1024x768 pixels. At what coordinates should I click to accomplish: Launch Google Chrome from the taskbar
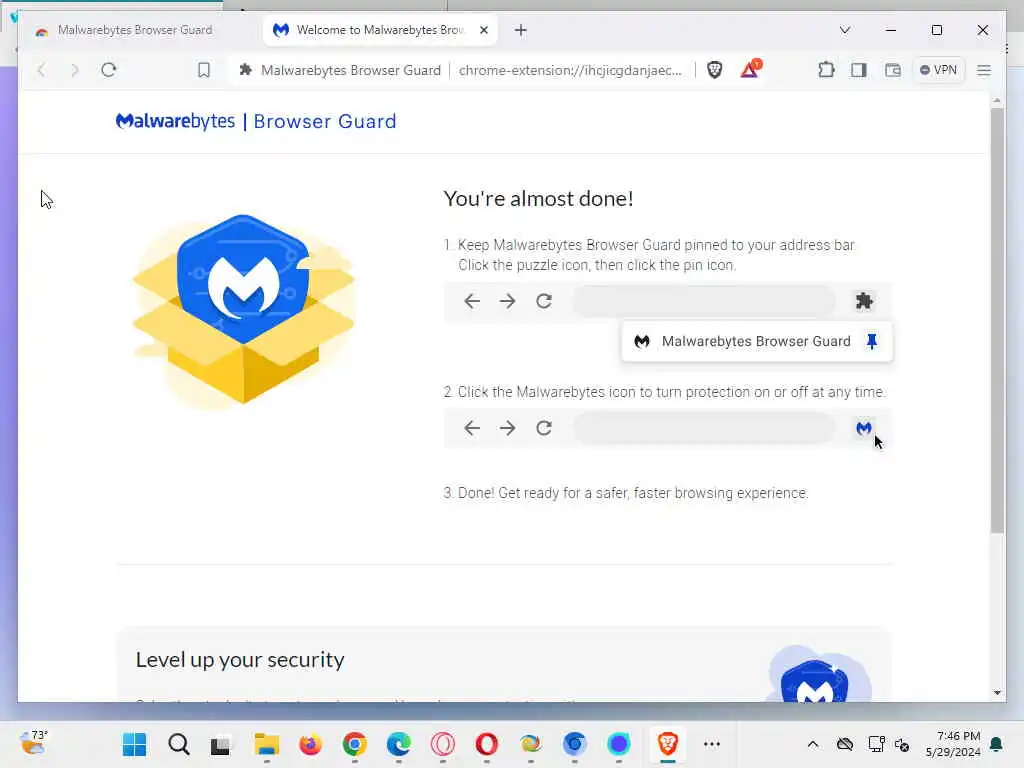(x=355, y=744)
